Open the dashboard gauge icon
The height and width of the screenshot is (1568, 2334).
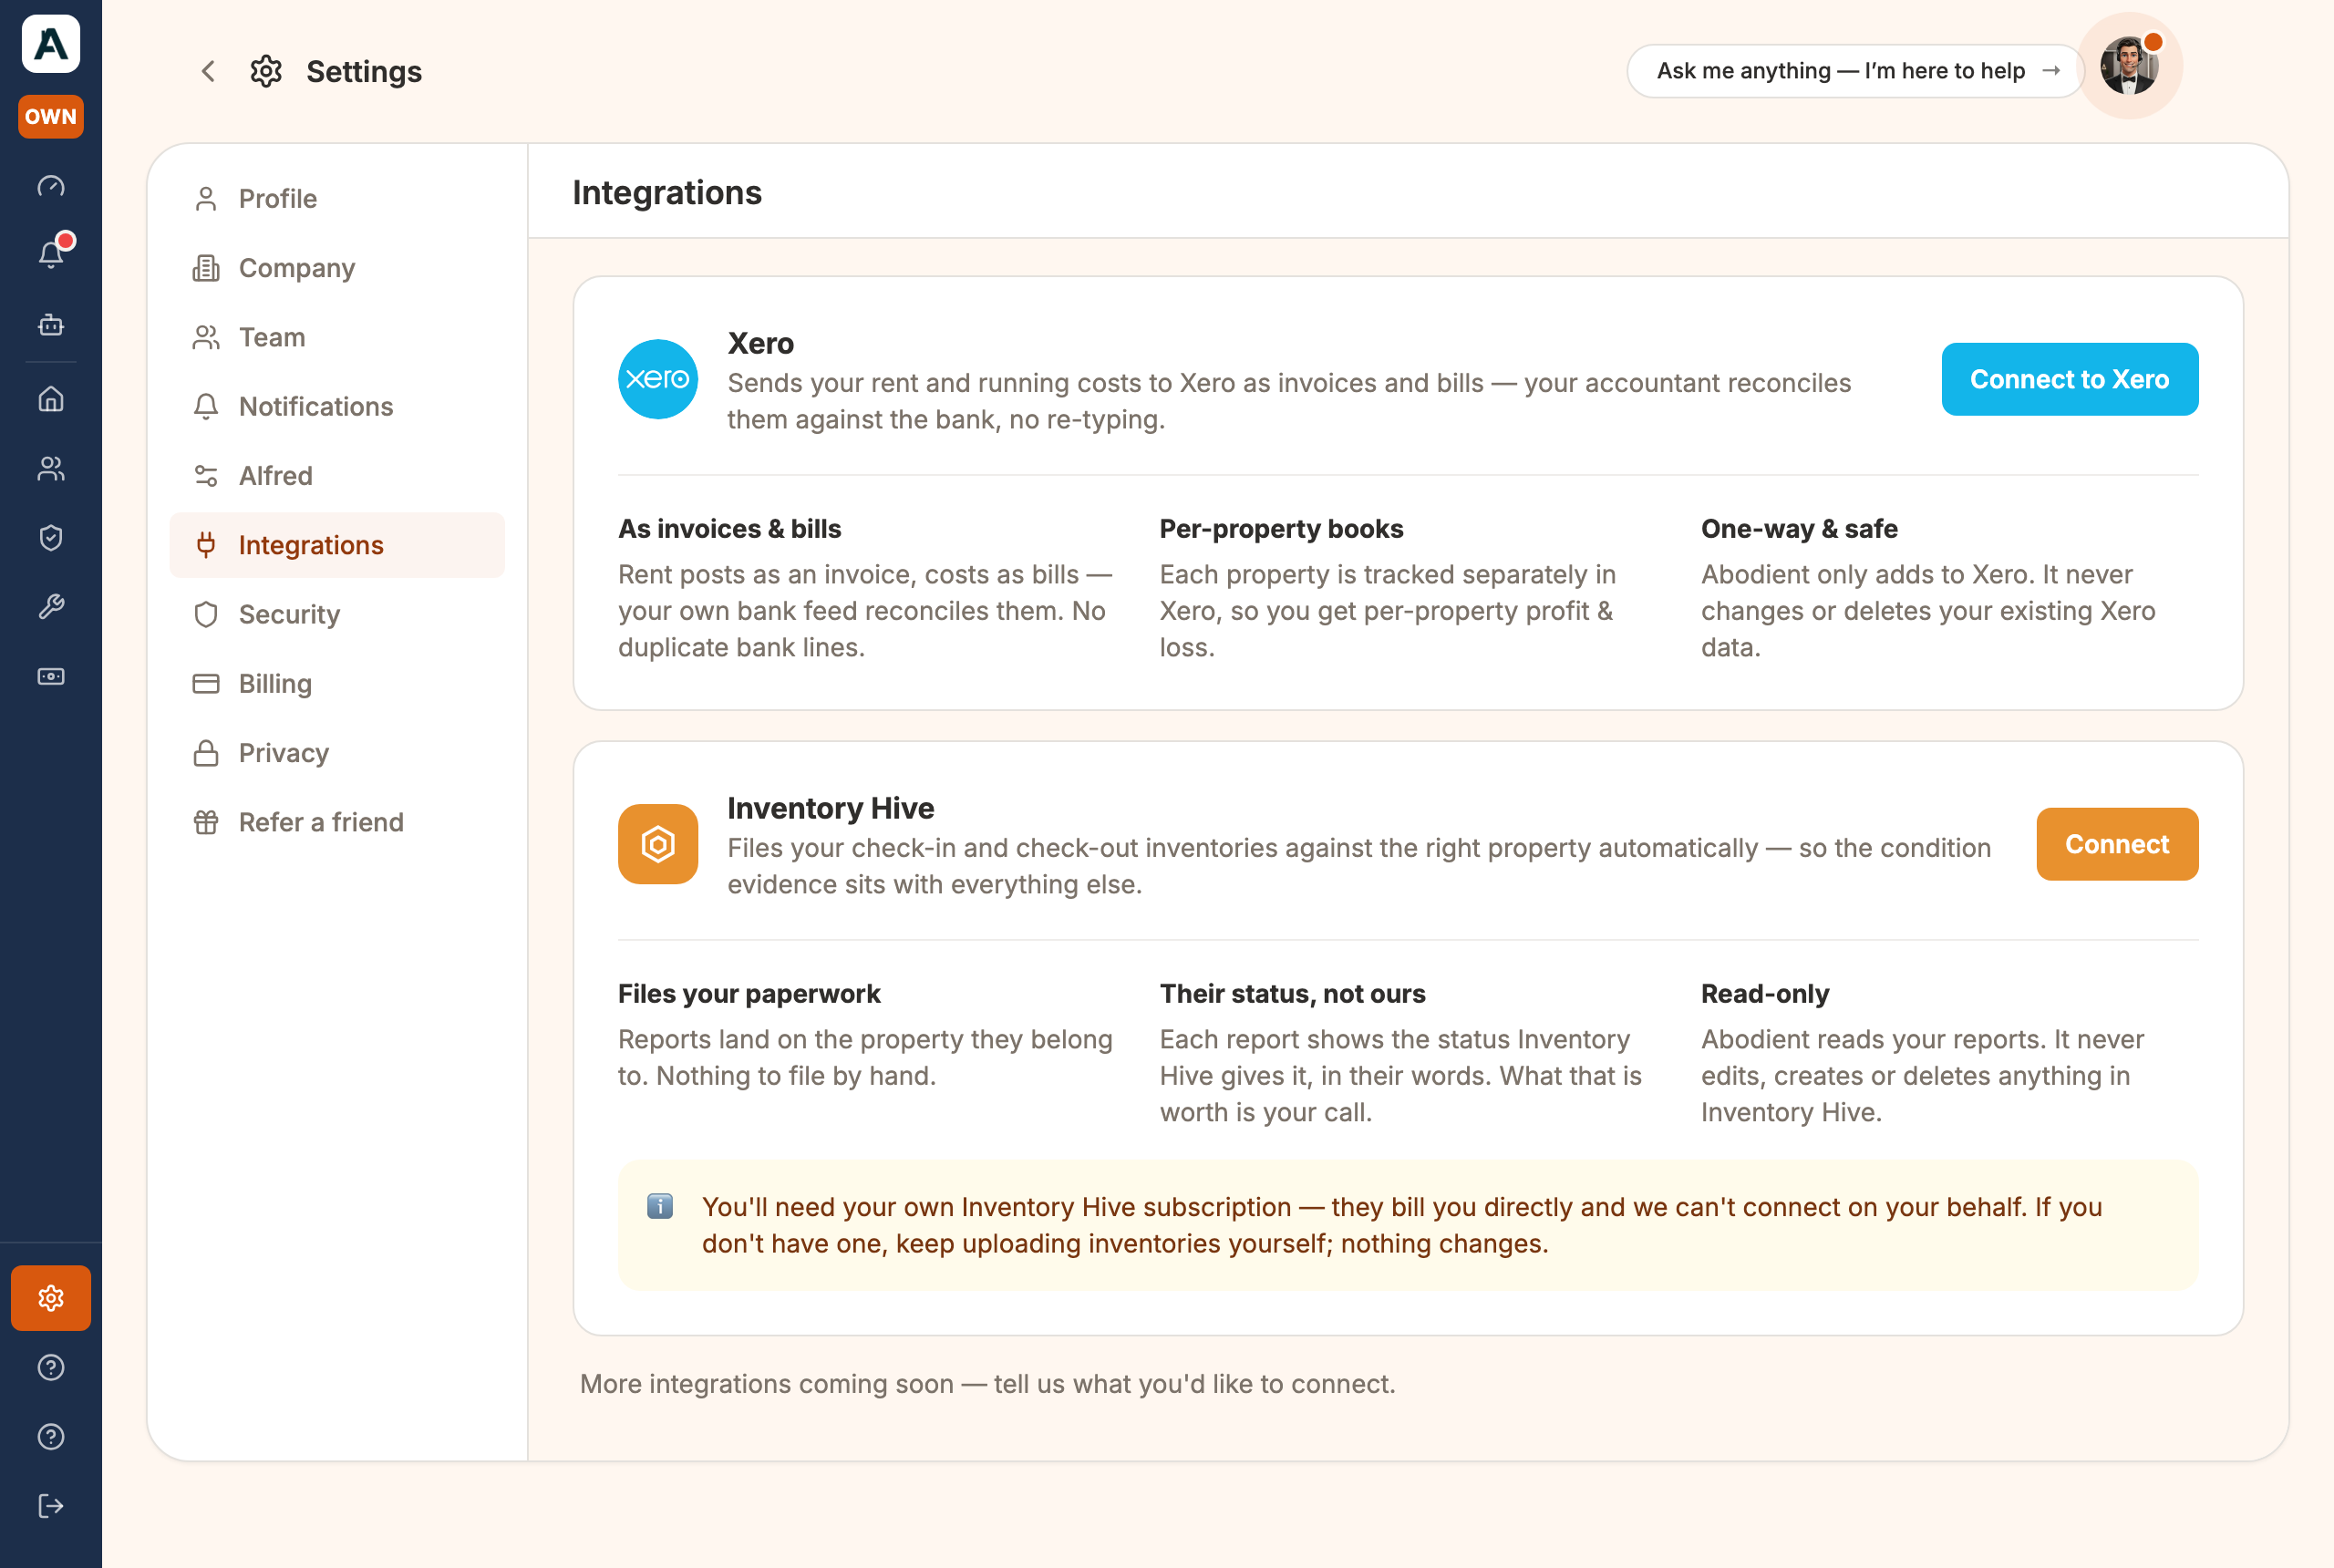pyautogui.click(x=51, y=186)
